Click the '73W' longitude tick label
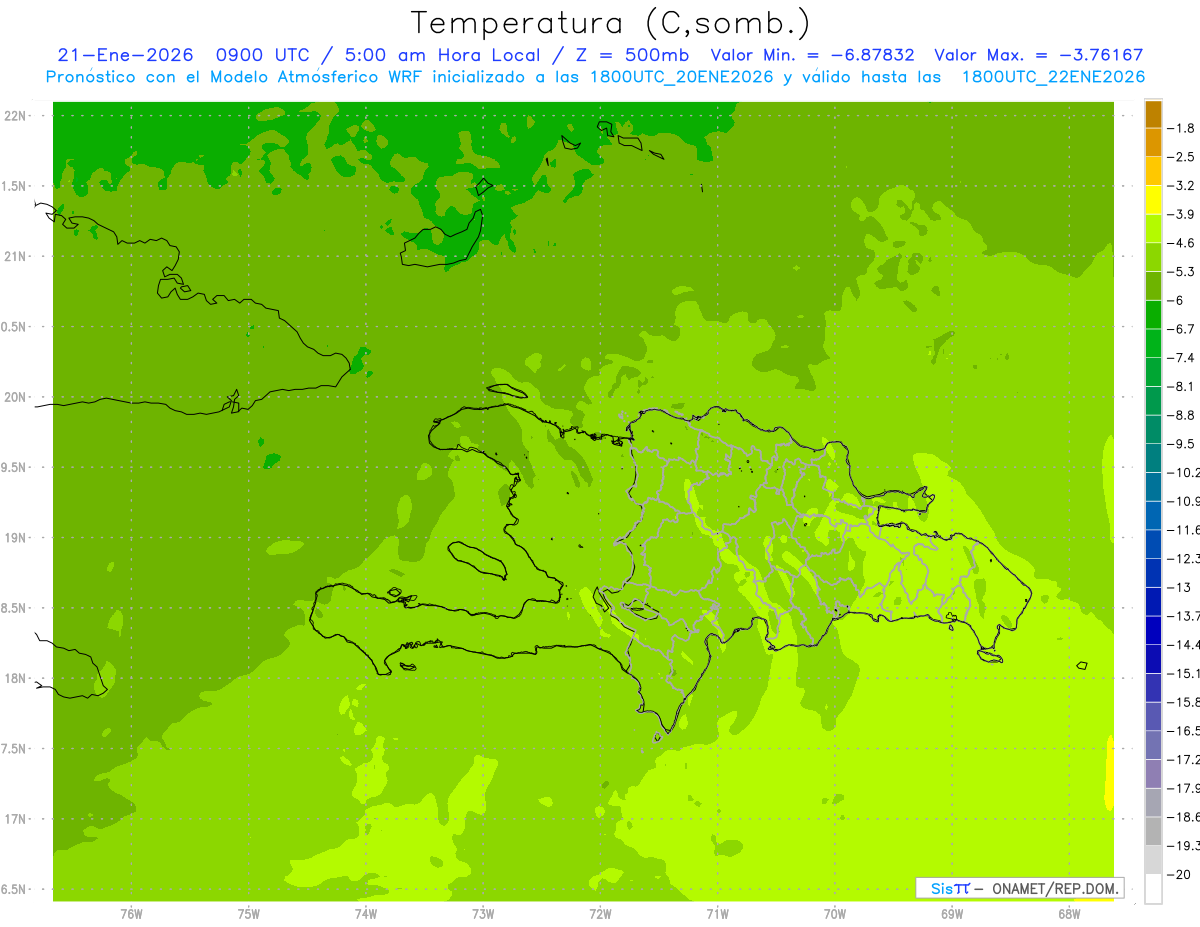This screenshot has width=1200, height=927. (483, 914)
